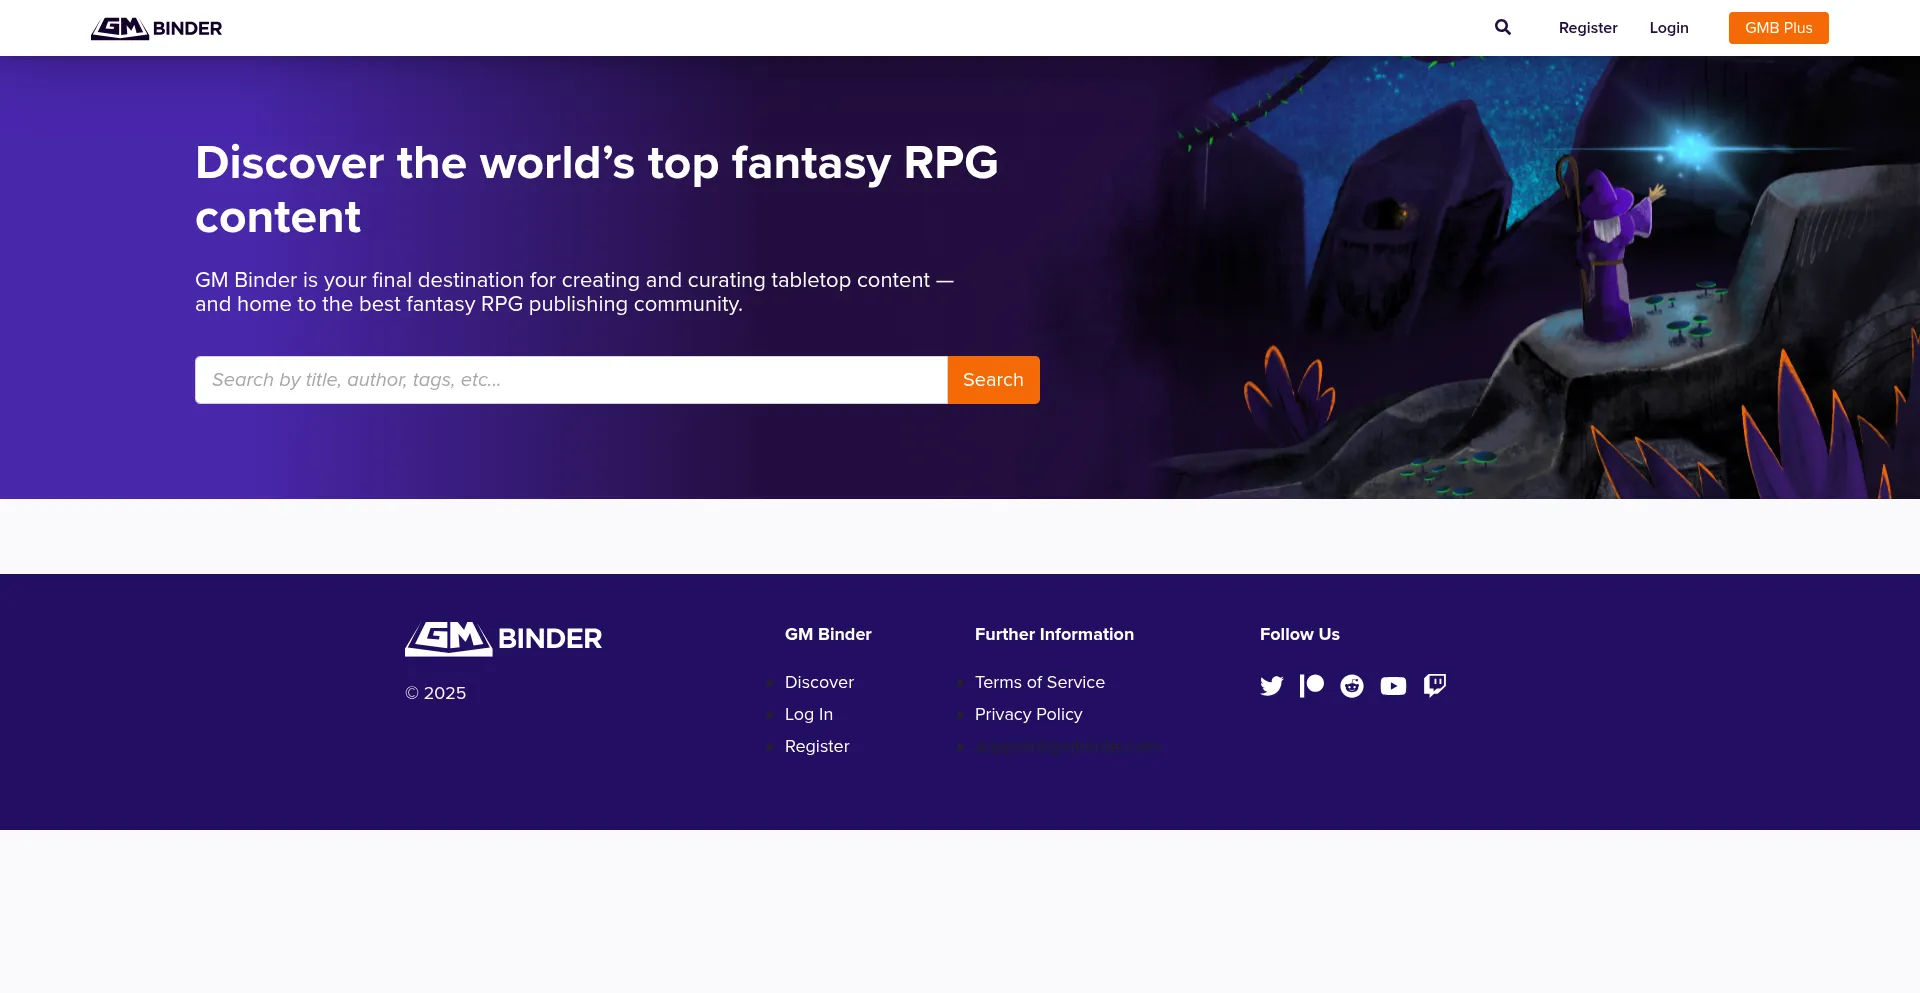The image size is (1920, 993).
Task: Click the GM Binder logo in top navbar
Action: click(157, 28)
